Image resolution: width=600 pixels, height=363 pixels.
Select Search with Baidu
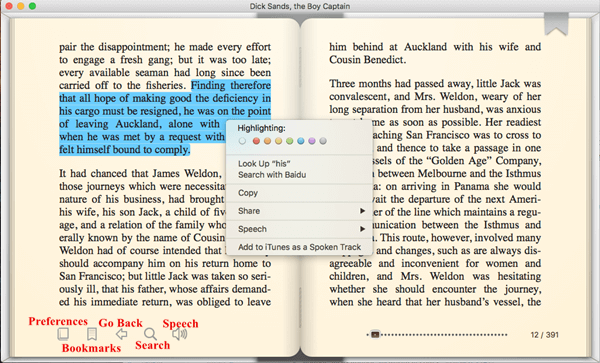(272, 175)
